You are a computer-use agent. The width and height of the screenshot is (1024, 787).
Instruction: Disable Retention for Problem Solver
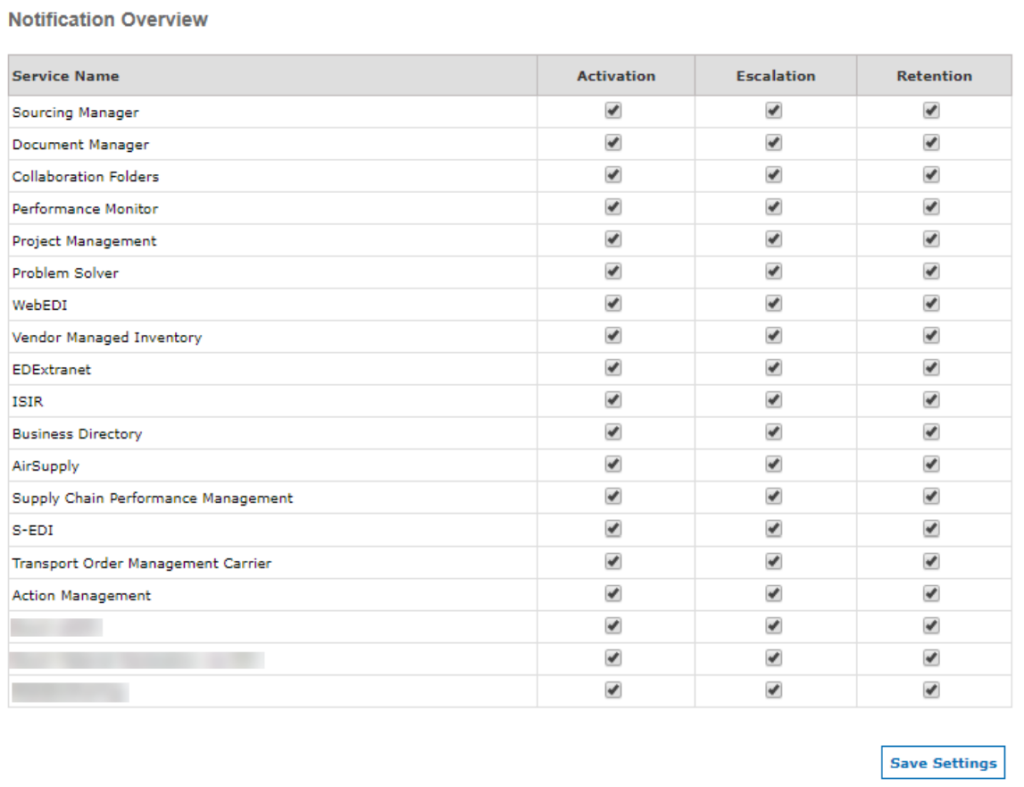(x=931, y=271)
